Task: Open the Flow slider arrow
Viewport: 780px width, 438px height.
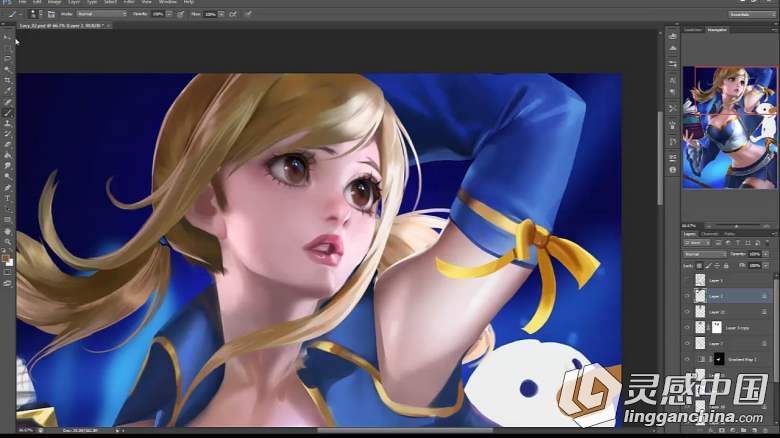Action: tap(221, 14)
